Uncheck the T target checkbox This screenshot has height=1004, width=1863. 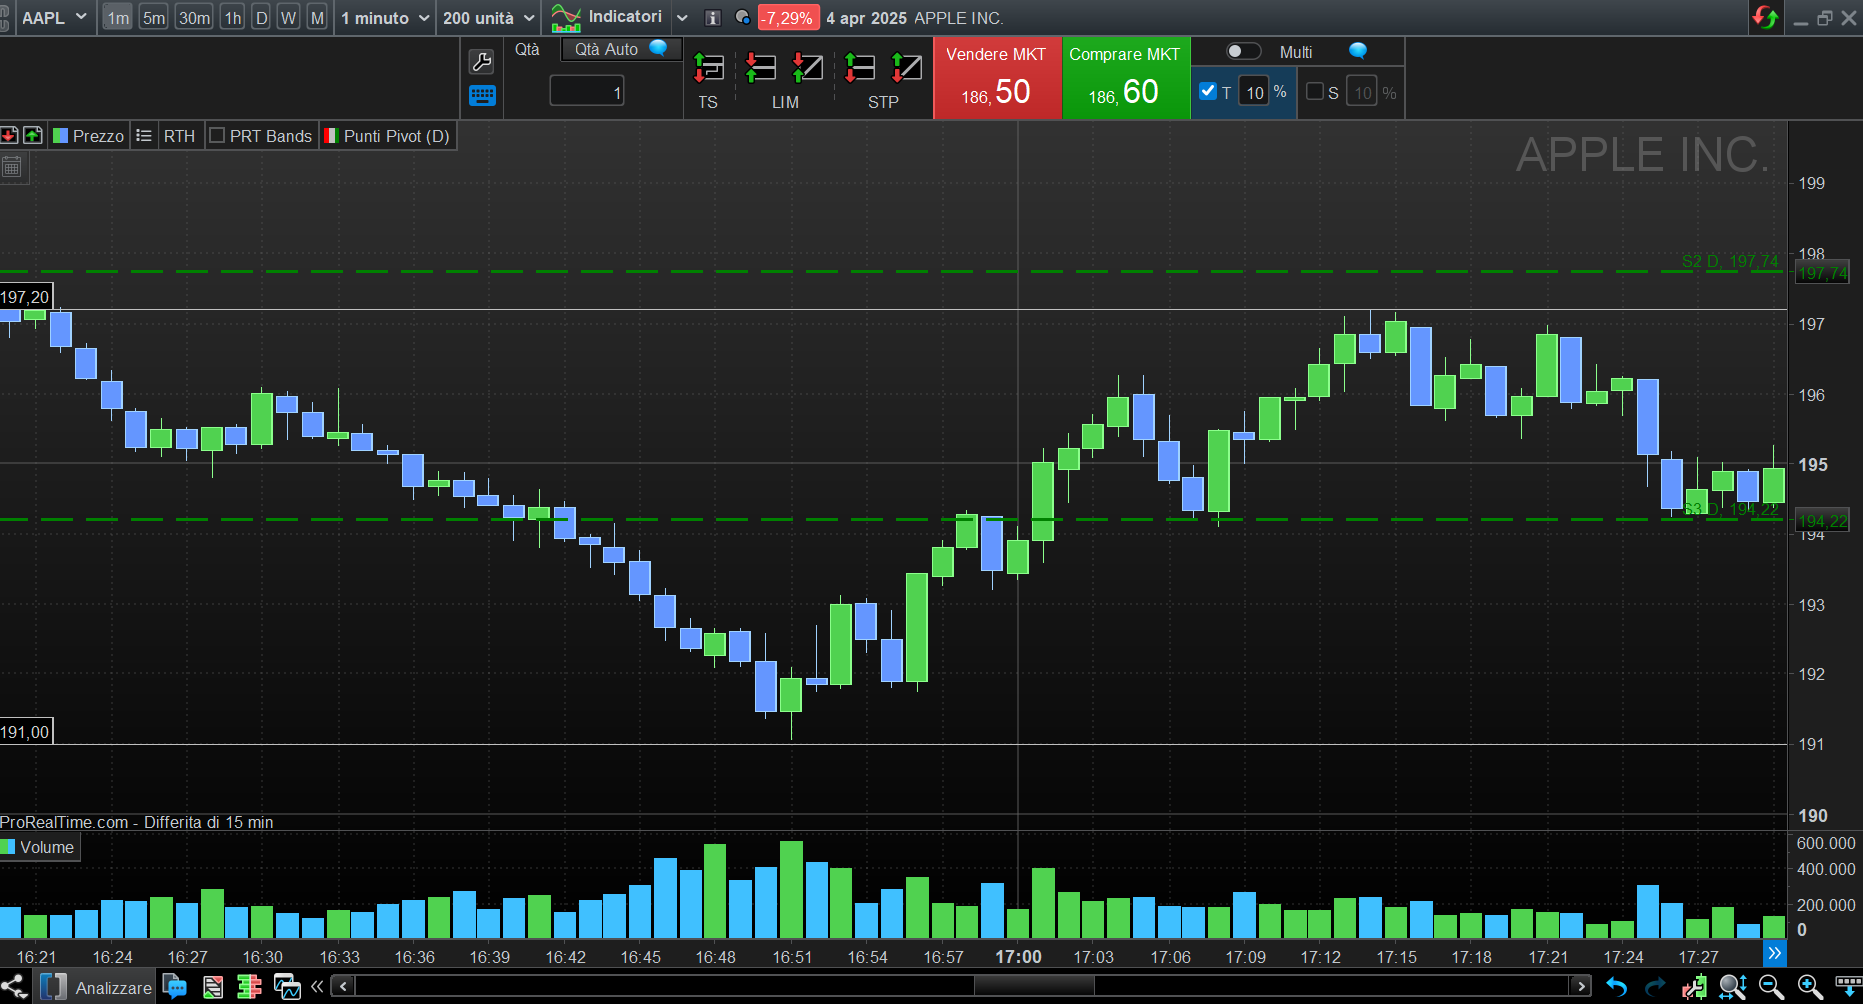[x=1208, y=91]
